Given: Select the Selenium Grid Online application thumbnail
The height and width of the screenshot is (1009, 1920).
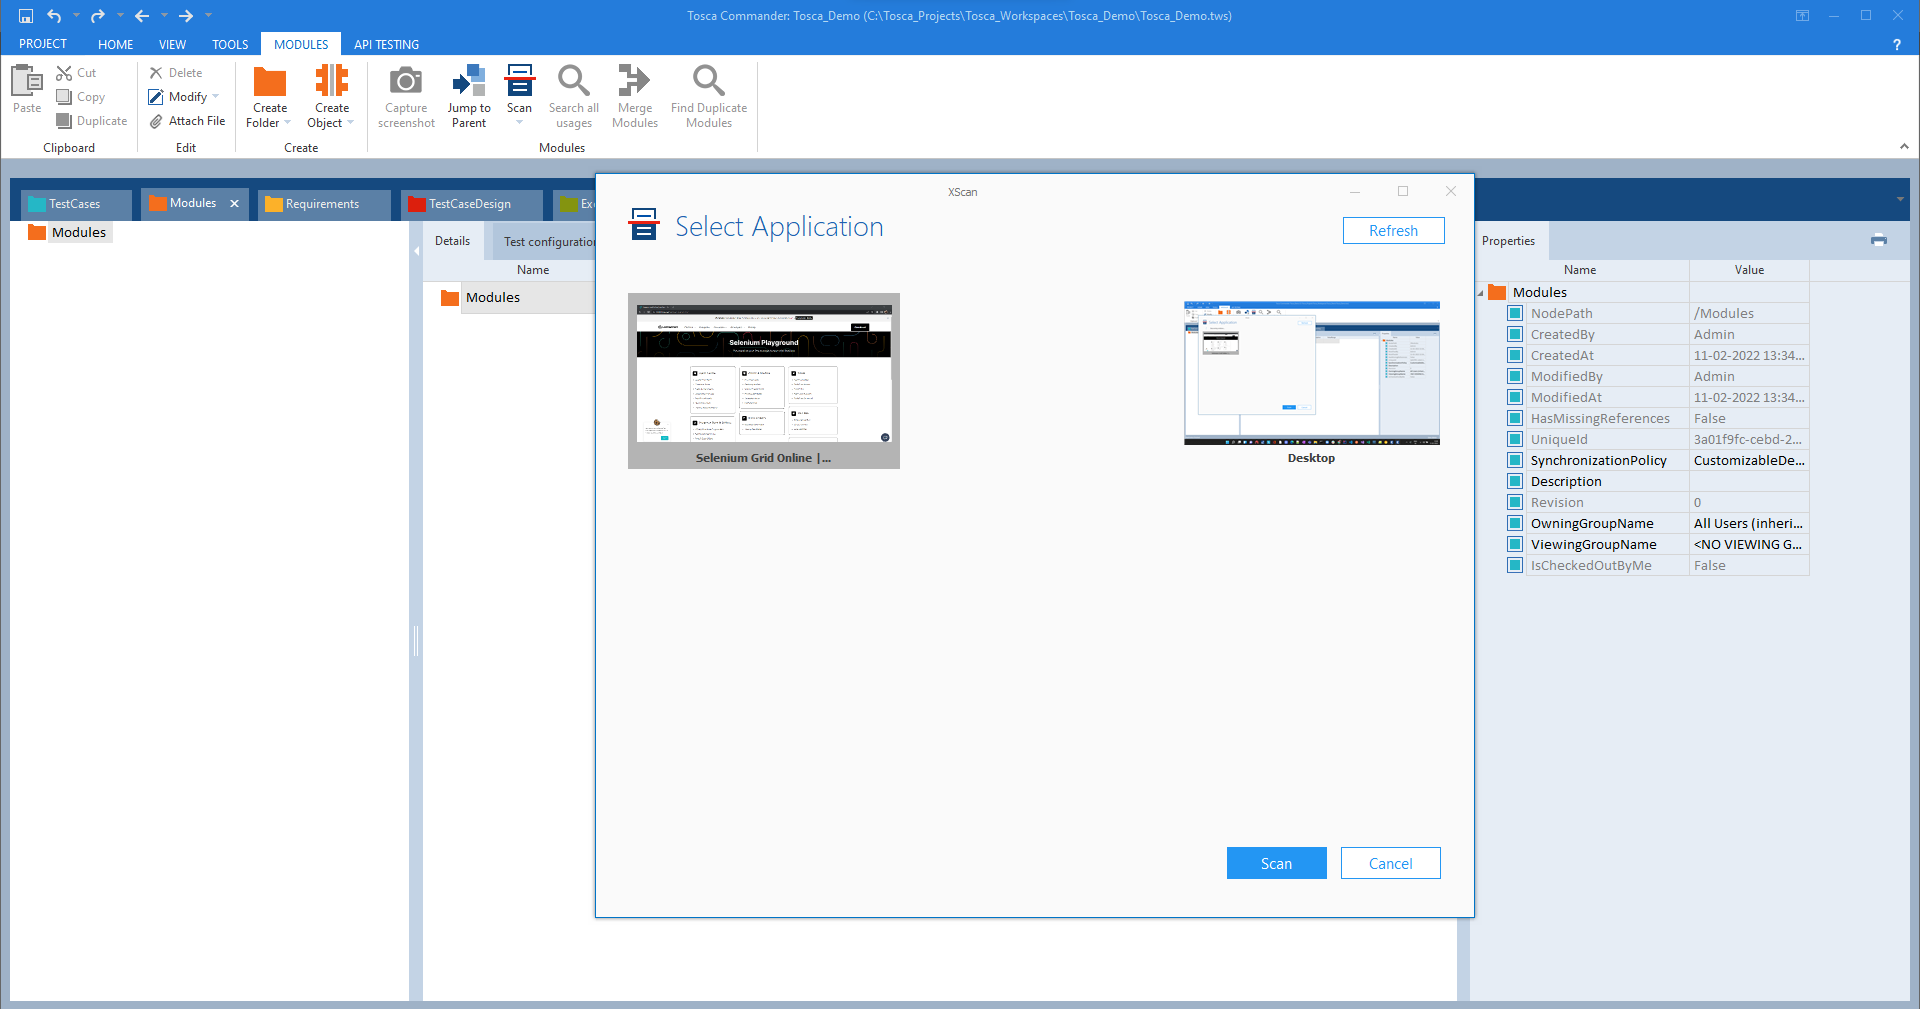Looking at the screenshot, I should (x=764, y=380).
